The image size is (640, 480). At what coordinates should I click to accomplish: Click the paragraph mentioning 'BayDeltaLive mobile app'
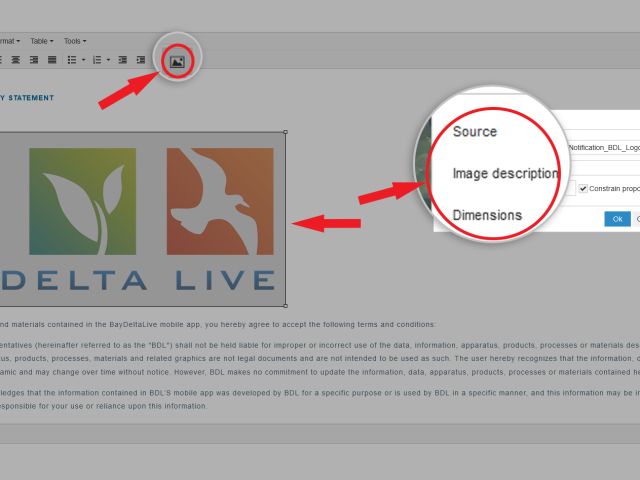click(218, 324)
